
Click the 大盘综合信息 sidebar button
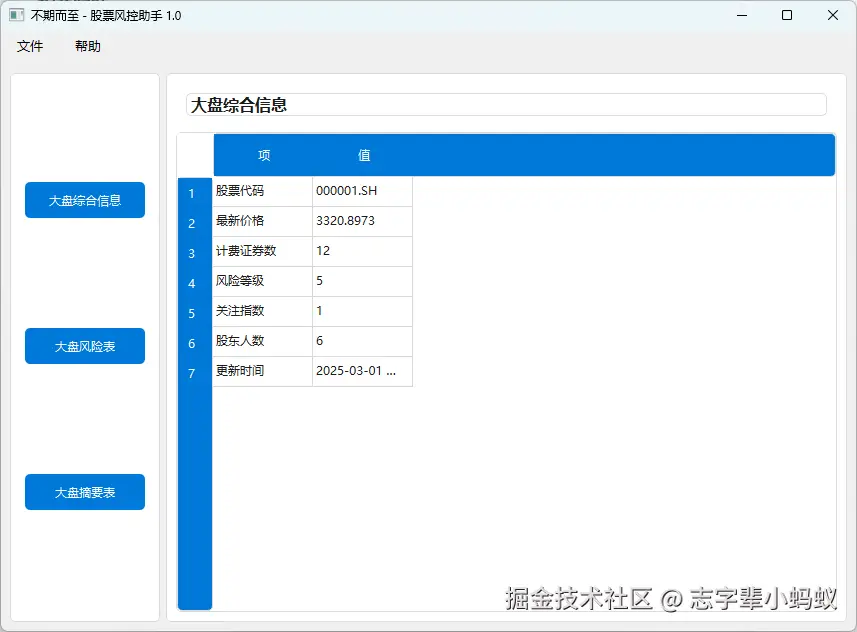[85, 200]
